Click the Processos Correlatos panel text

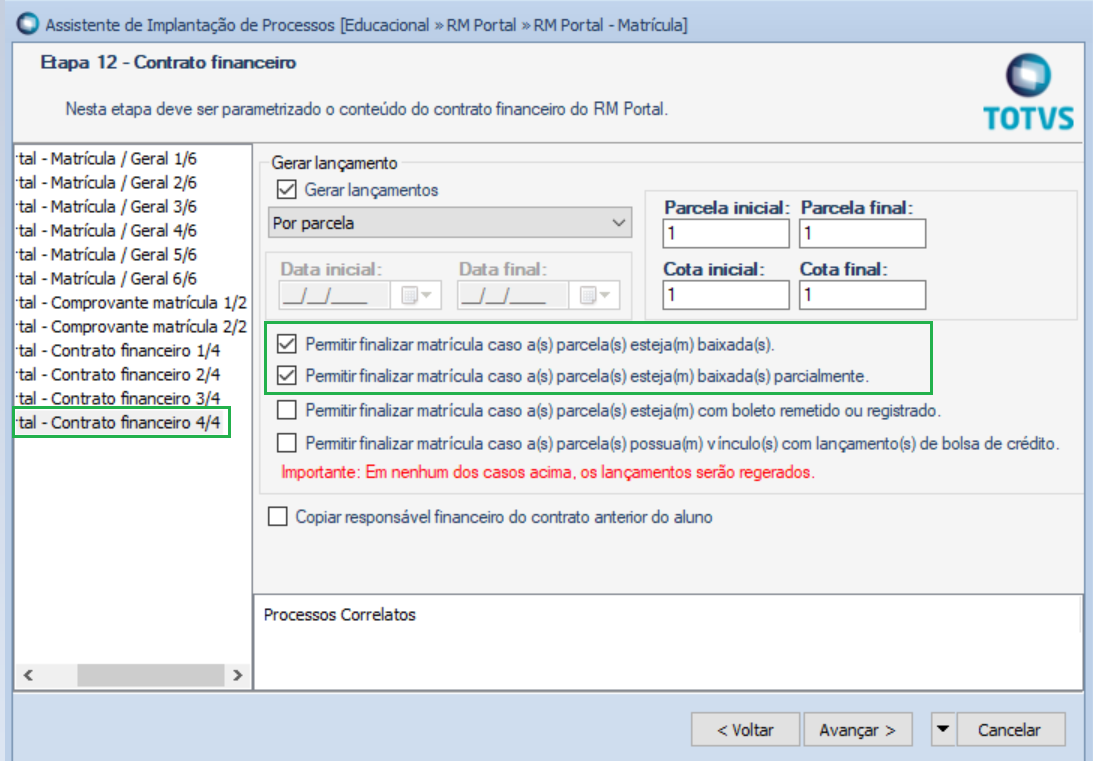coord(339,615)
